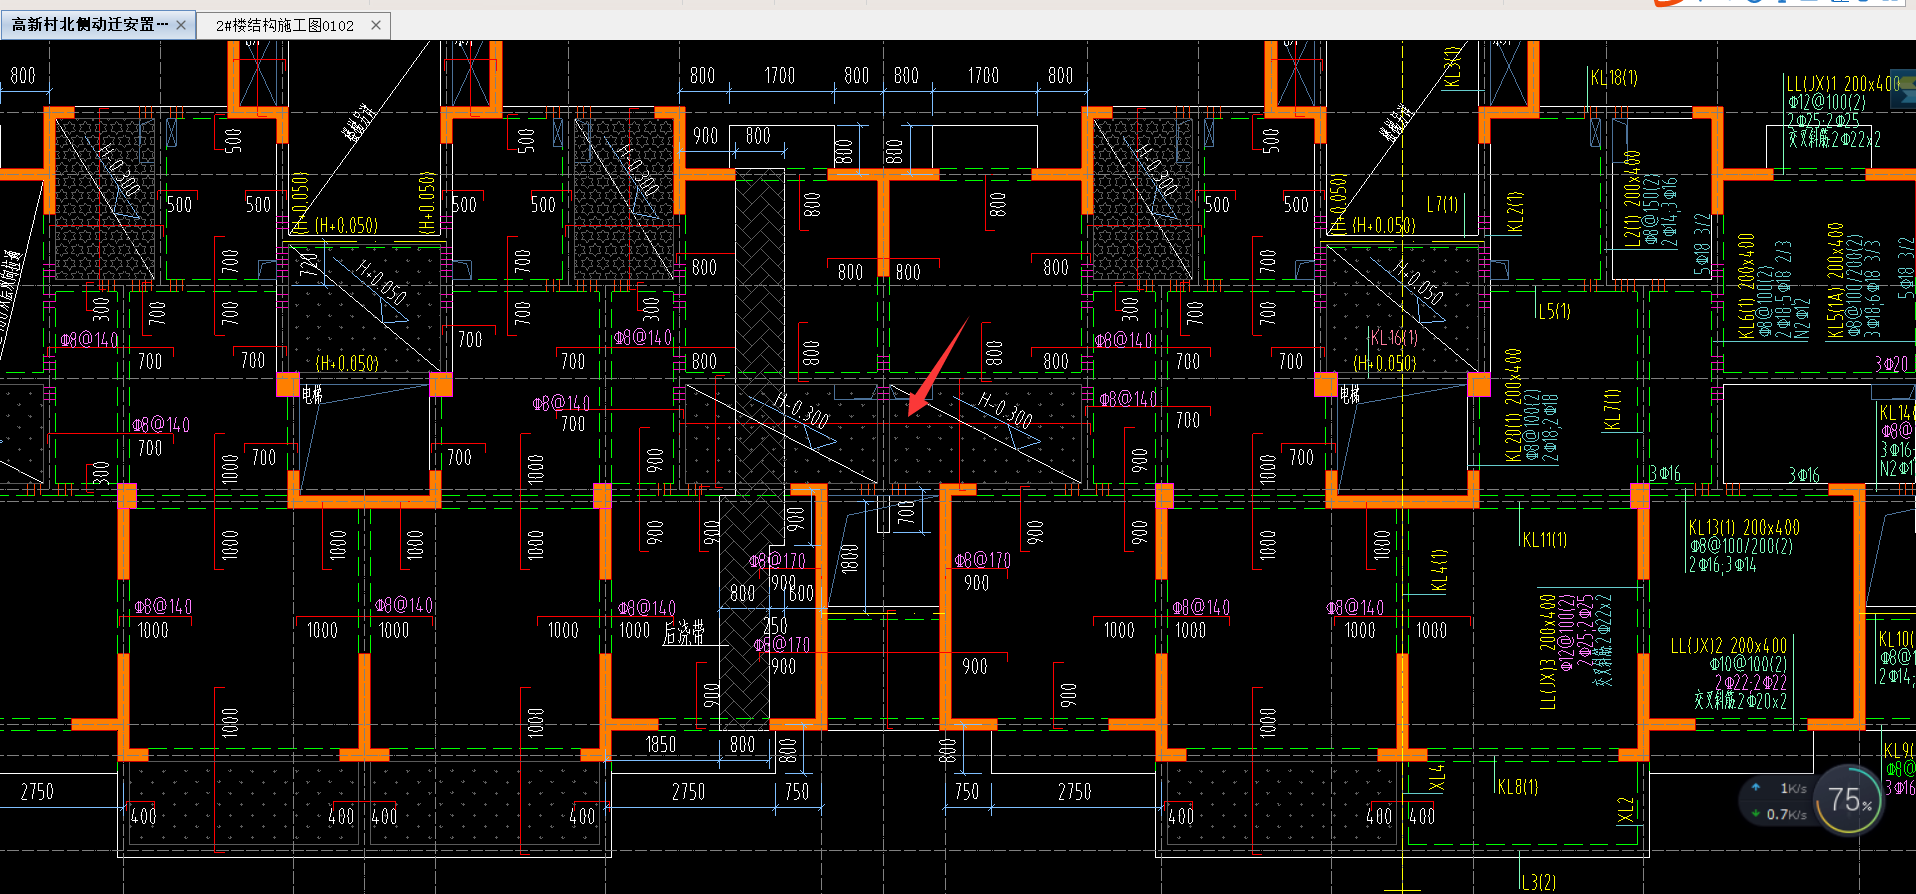
Task: Select the 600 dimension near 后浇带
Action: click(802, 593)
